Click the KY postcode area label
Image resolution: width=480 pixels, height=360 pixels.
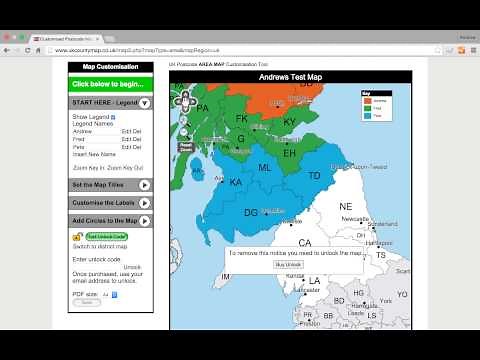pyautogui.click(x=289, y=122)
